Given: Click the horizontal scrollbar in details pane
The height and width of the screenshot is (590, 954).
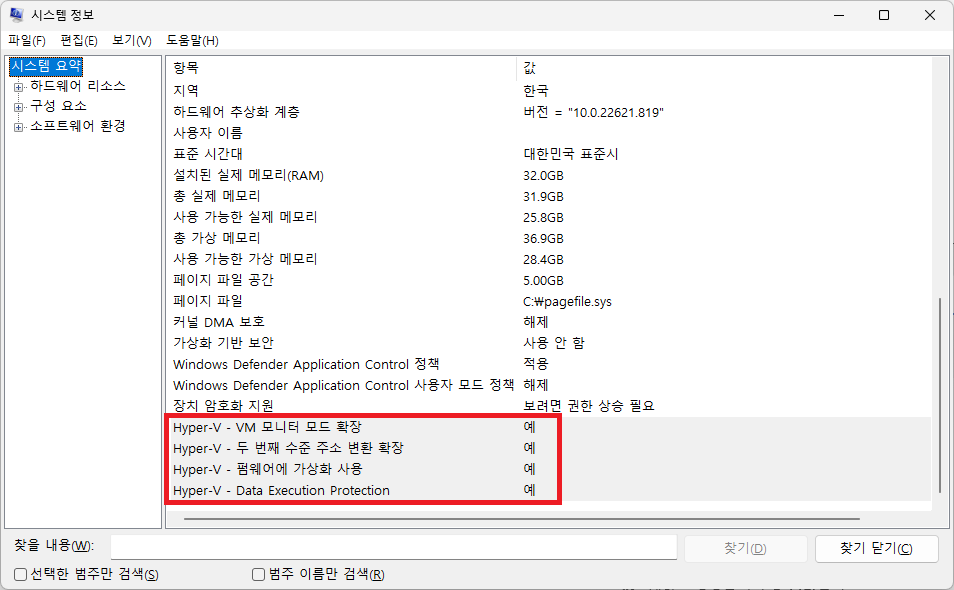Looking at the screenshot, I should 522,519.
